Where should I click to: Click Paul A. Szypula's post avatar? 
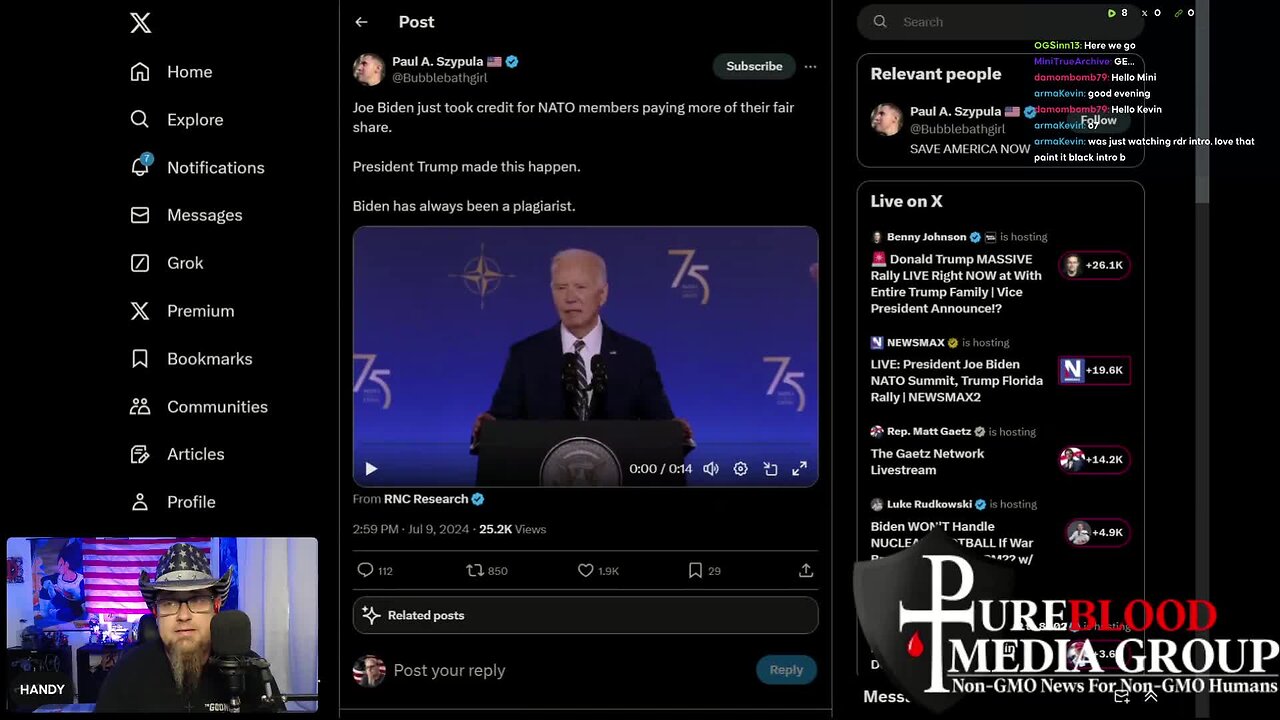[x=369, y=69]
